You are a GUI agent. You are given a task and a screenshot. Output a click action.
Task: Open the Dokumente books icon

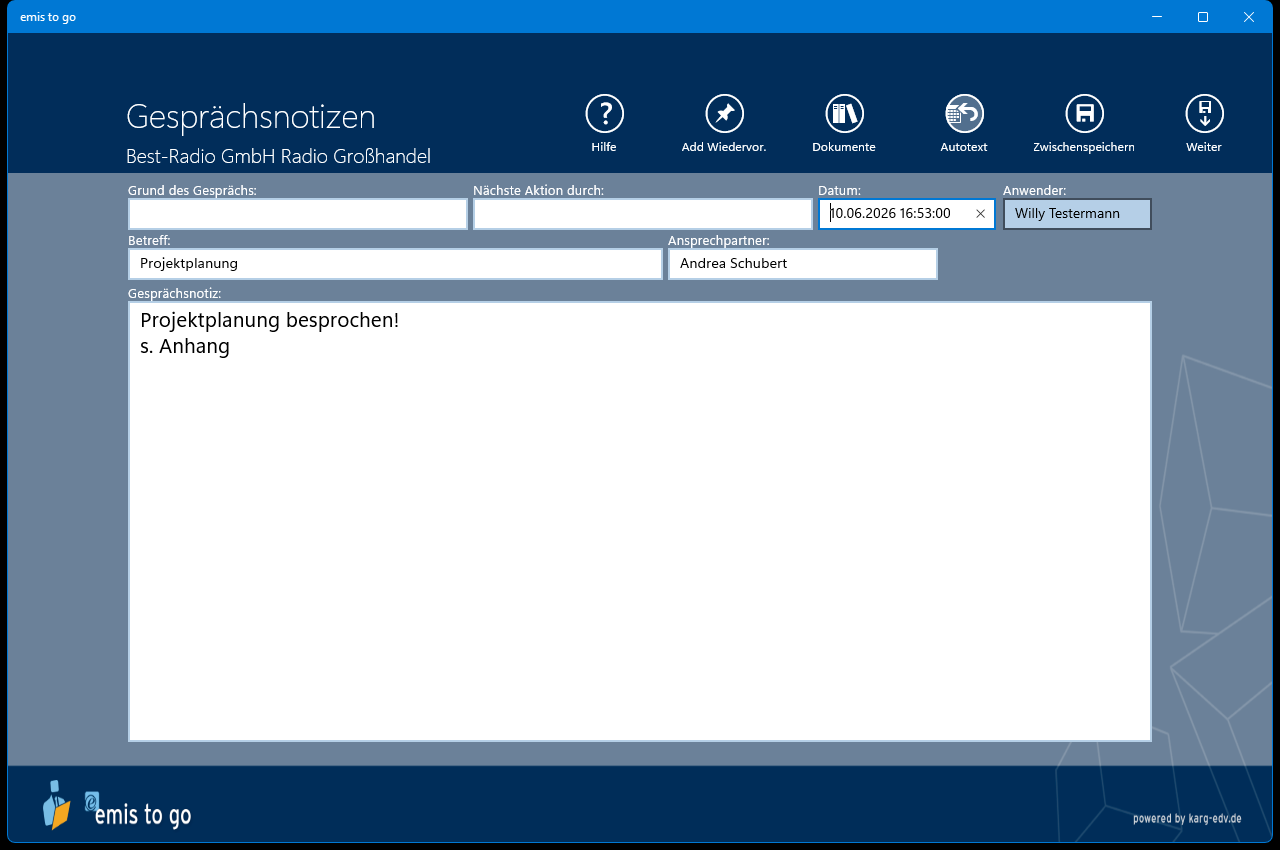(x=844, y=114)
